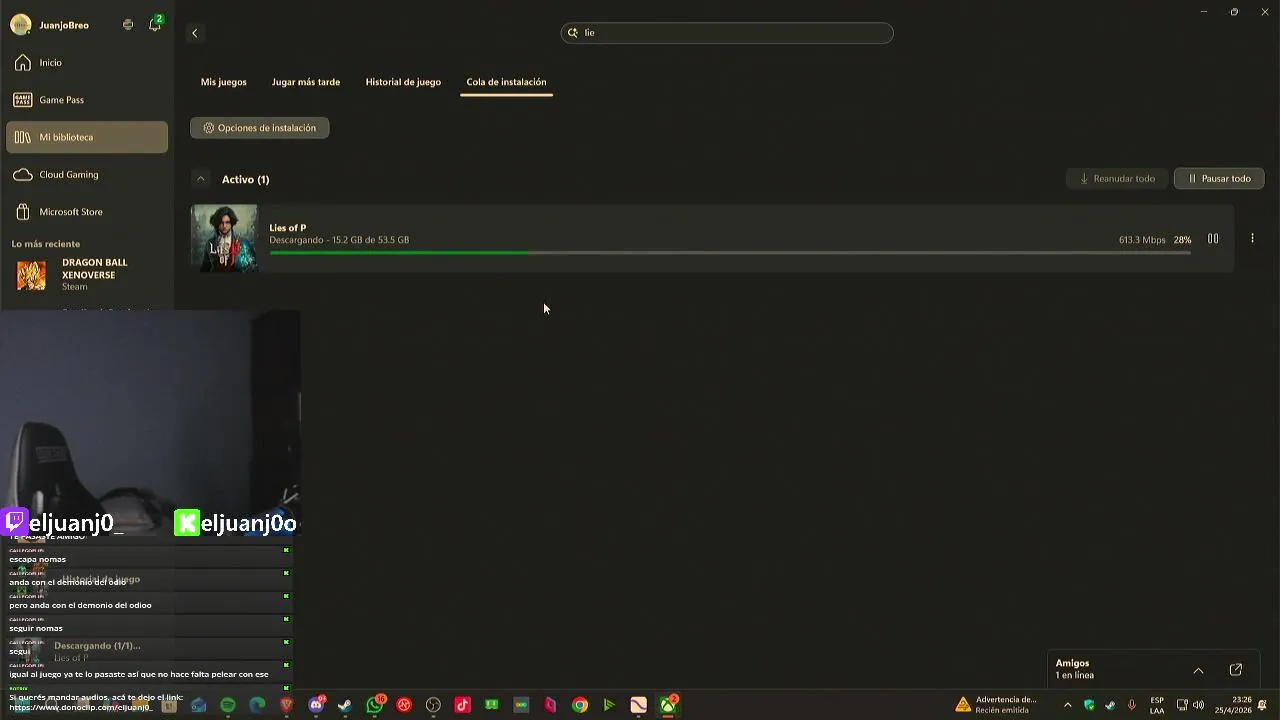Open Opciones de instalación
Image resolution: width=1280 pixels, height=720 pixels.
tap(260, 128)
